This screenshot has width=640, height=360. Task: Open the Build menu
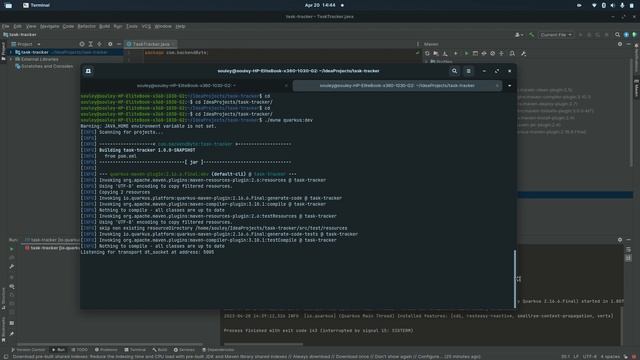tap(104, 26)
